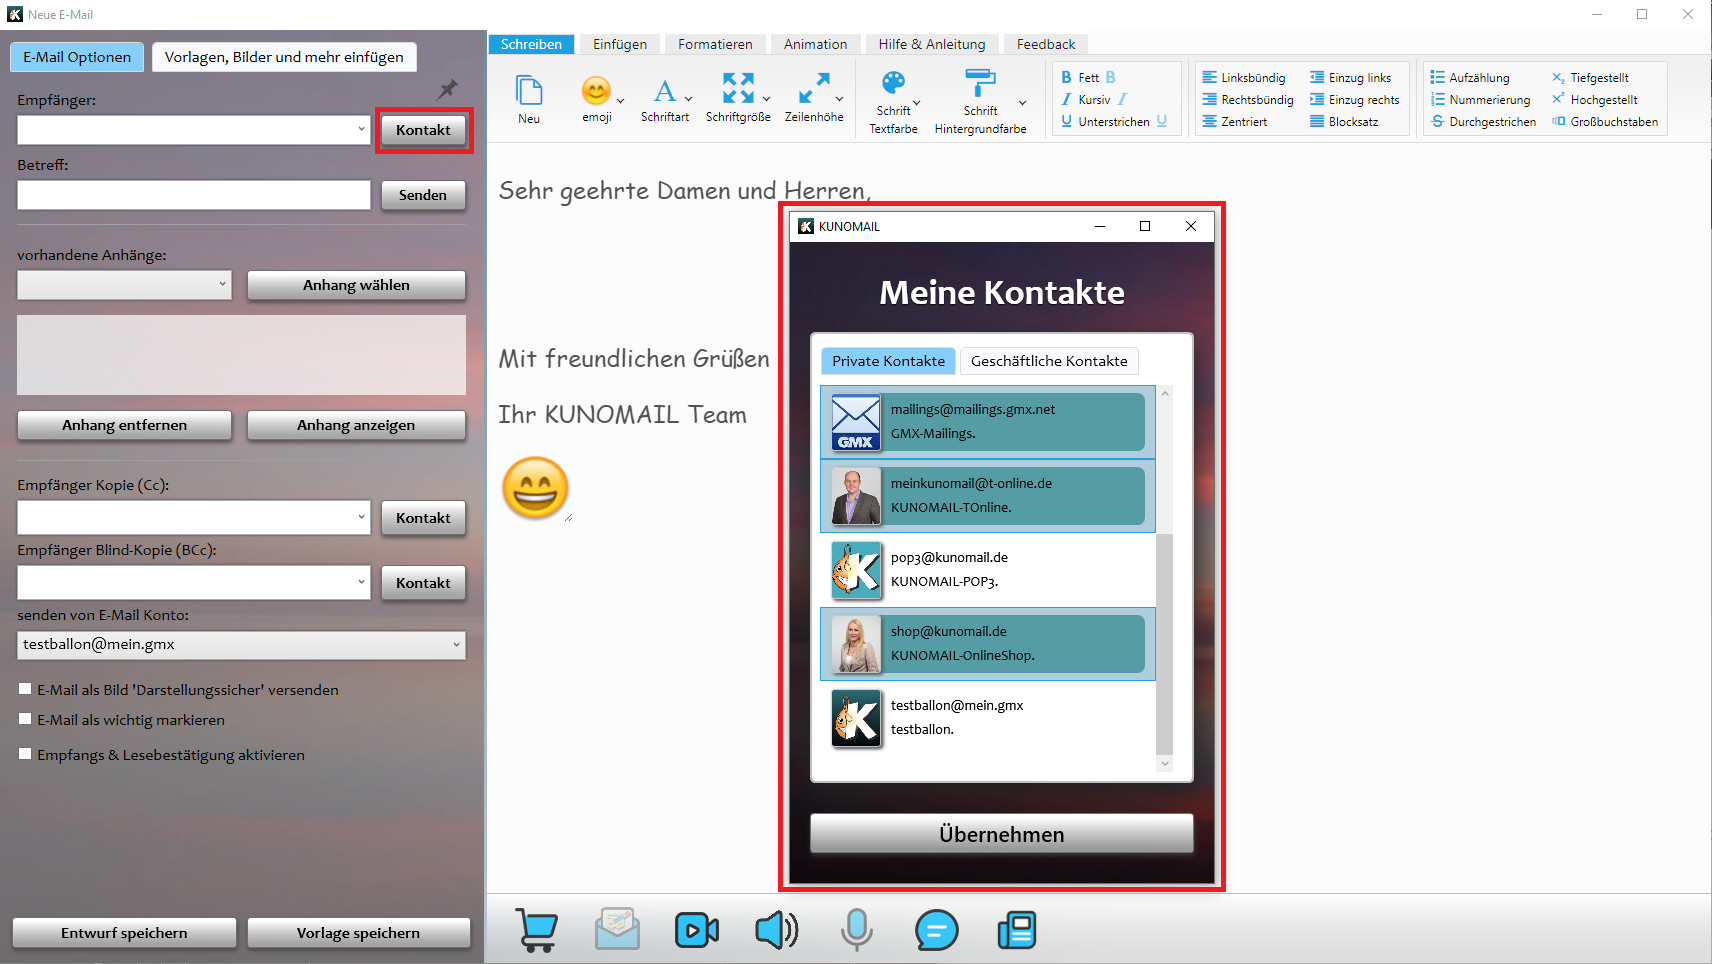Image resolution: width=1712 pixels, height=964 pixels.
Task: Apply Fett bold formatting
Action: [1088, 77]
